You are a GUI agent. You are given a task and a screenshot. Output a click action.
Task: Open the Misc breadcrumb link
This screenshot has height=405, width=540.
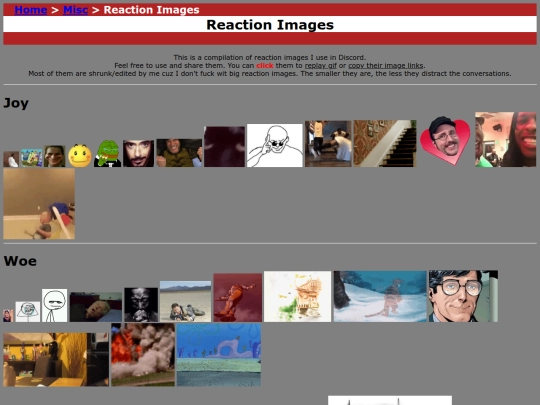click(x=75, y=10)
